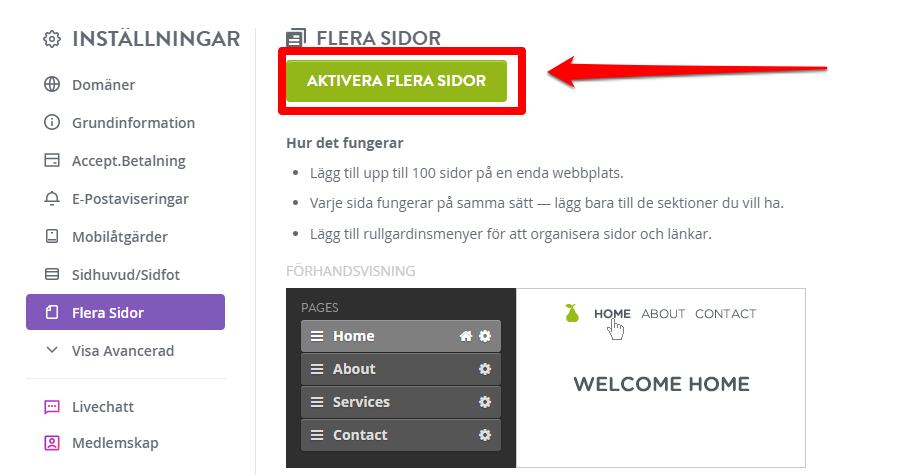
Task: Click the ABOUT link in preview
Action: [x=663, y=314]
